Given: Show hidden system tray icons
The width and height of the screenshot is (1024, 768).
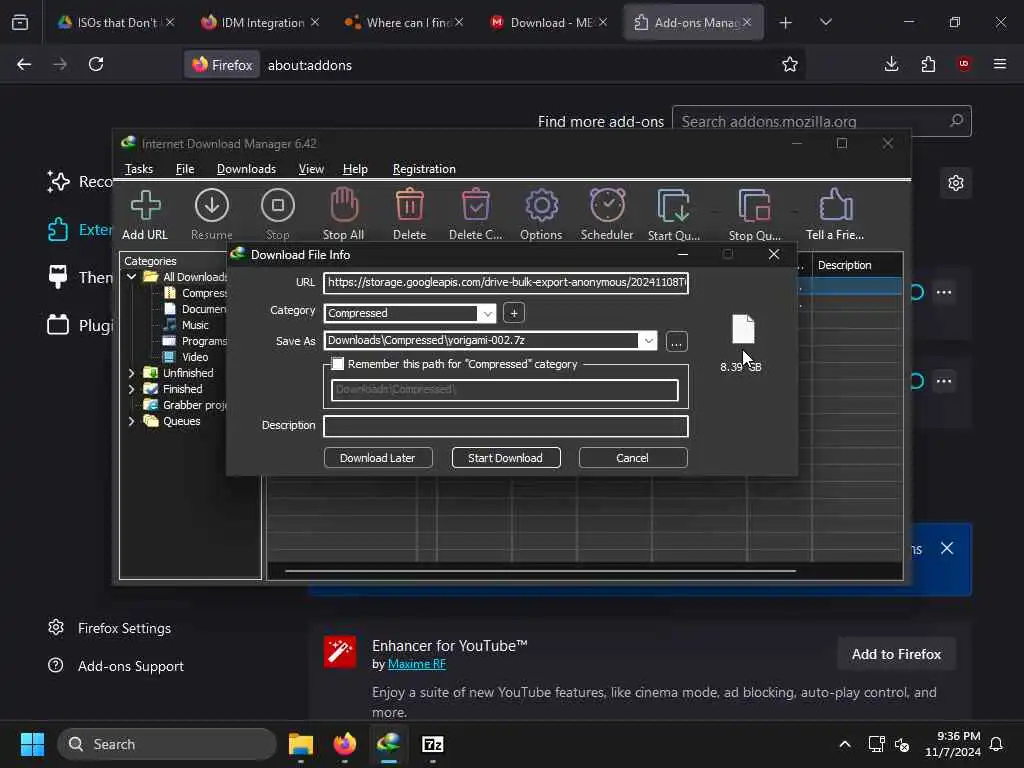Looking at the screenshot, I should 844,744.
